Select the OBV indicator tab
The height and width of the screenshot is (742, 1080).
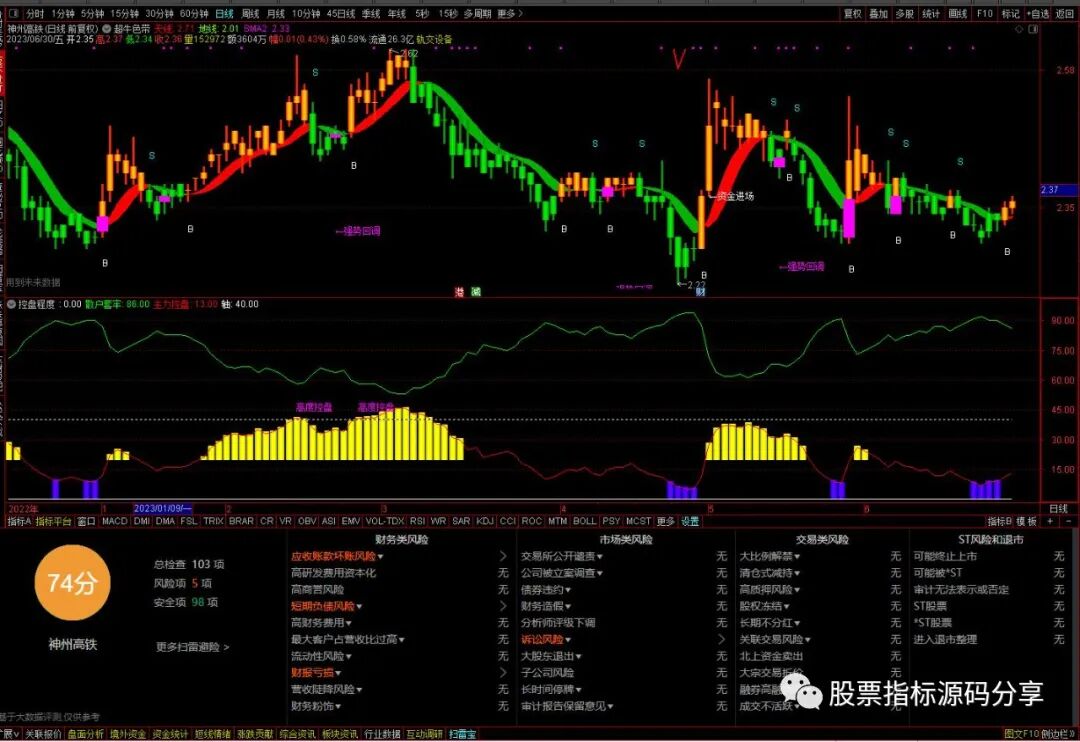[307, 522]
